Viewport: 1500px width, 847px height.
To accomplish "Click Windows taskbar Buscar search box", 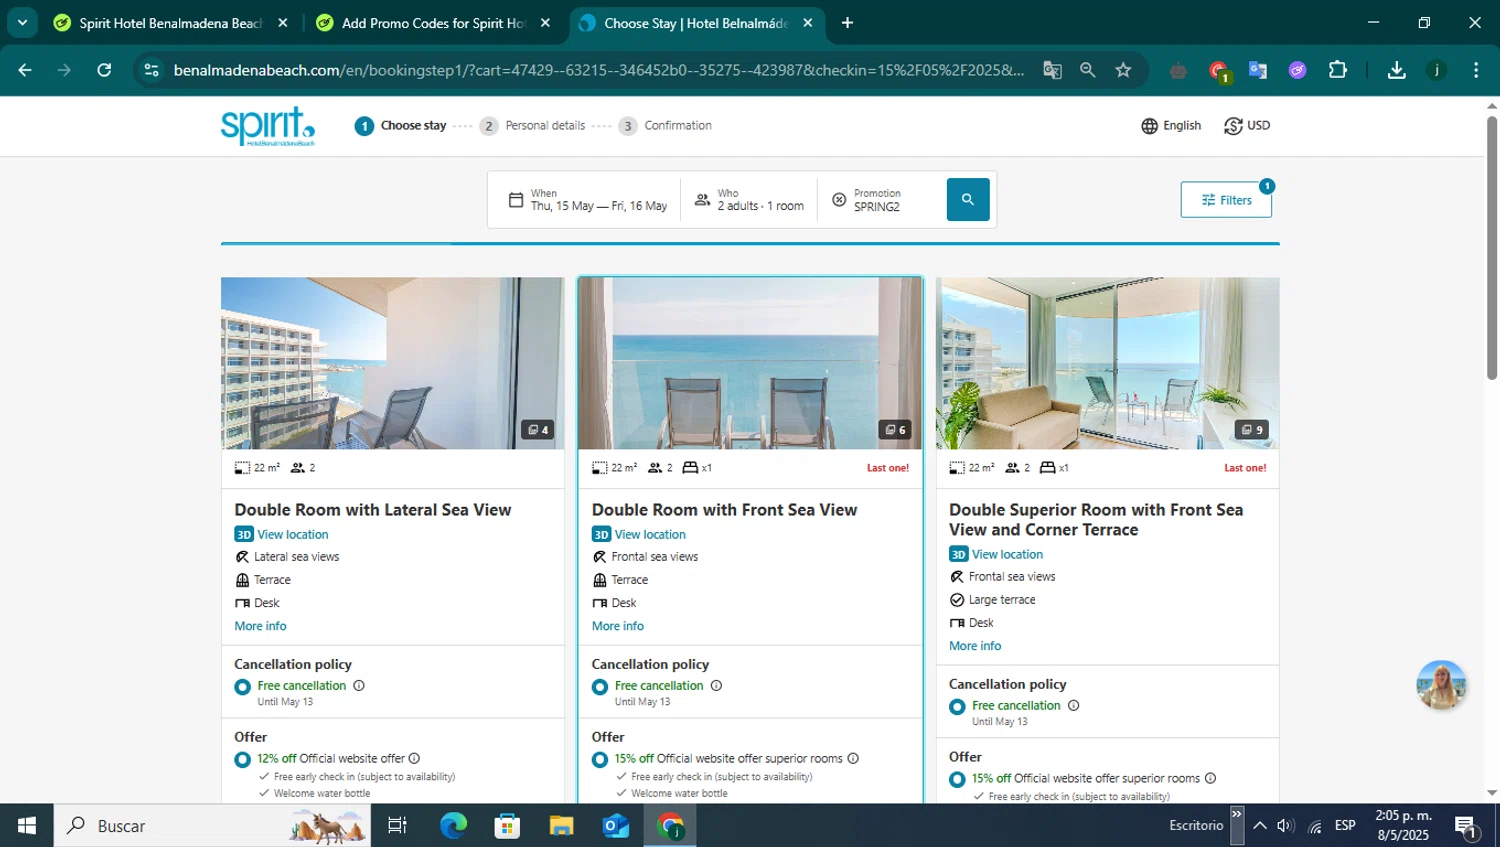I will (212, 826).
